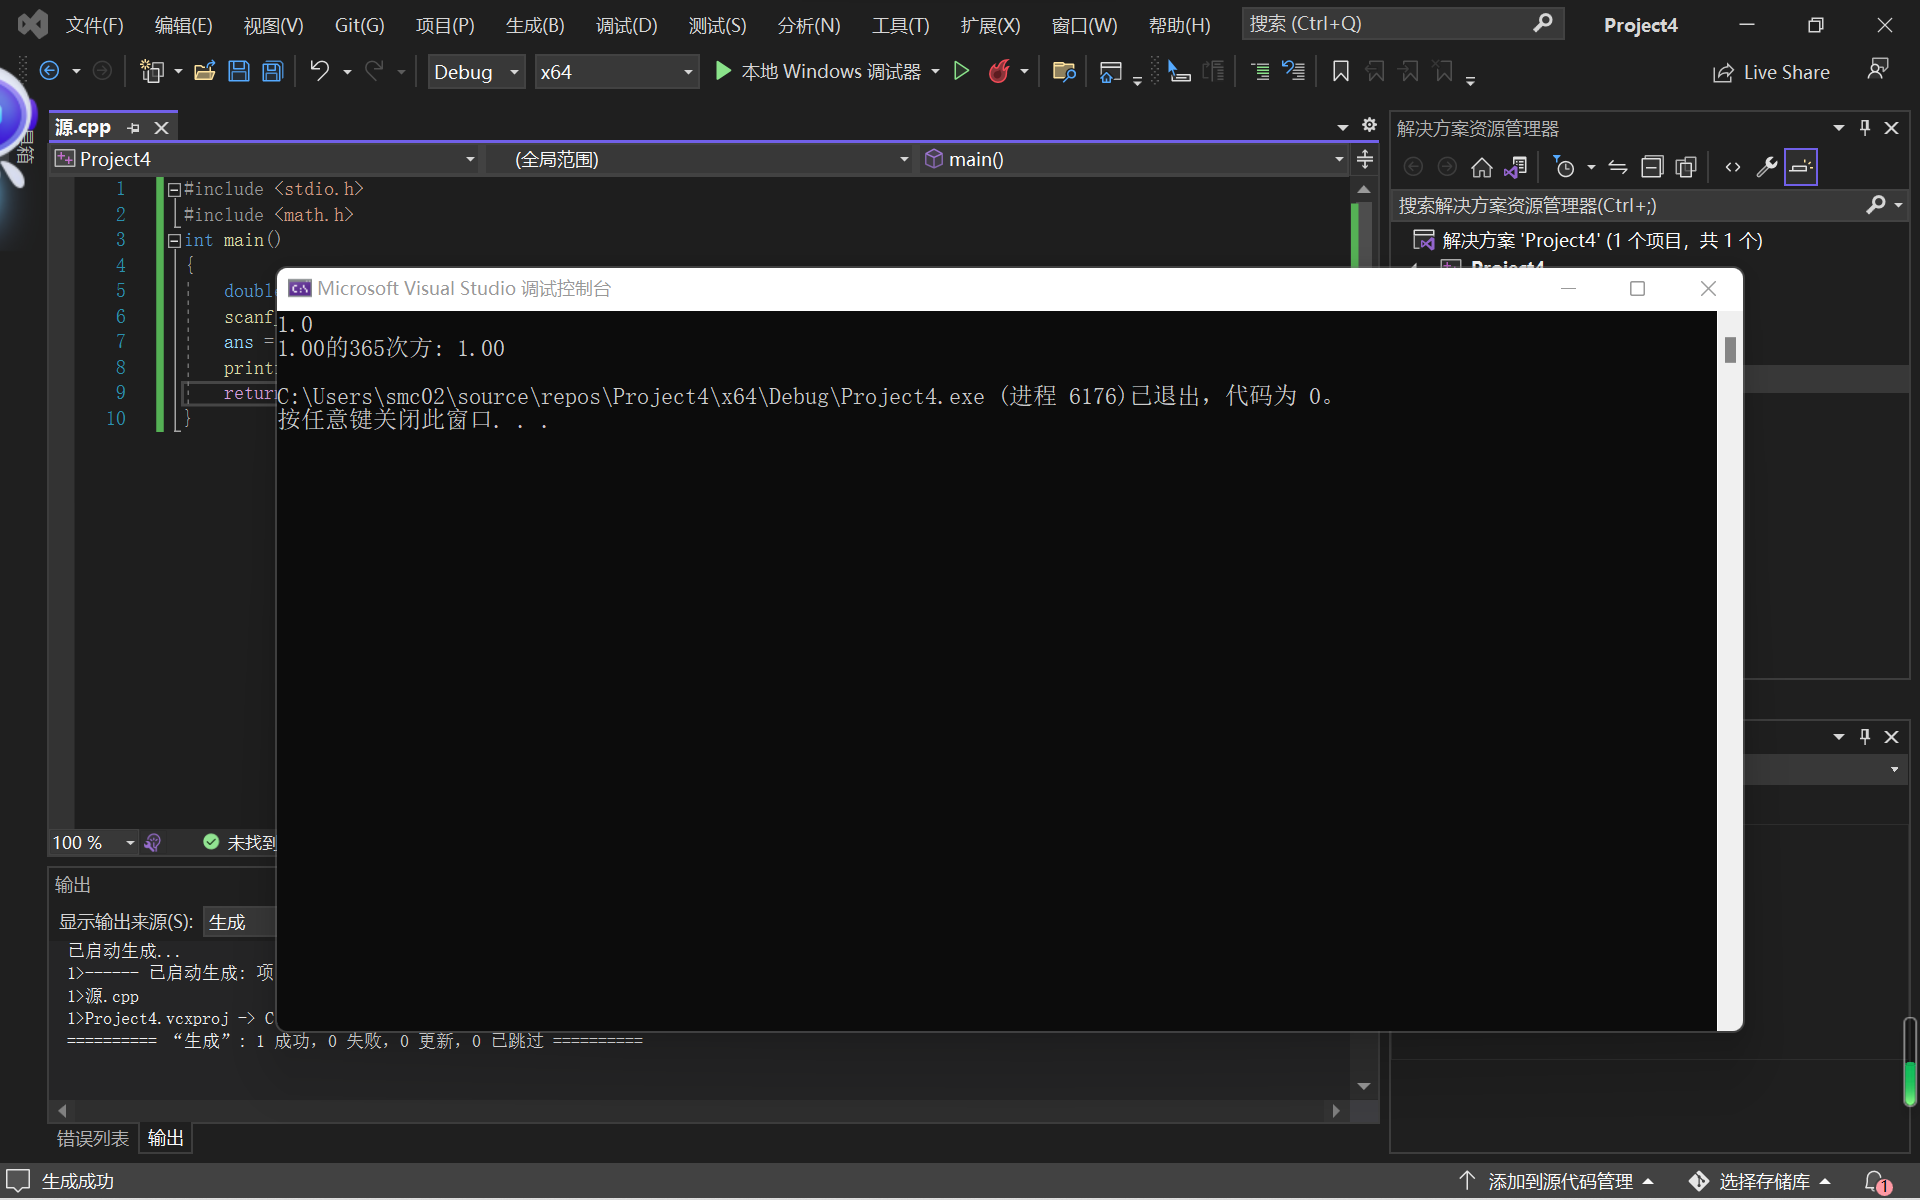Click the 搜索 (Ctrl+Q) search box
The height and width of the screenshot is (1200, 1920).
pos(1390,23)
